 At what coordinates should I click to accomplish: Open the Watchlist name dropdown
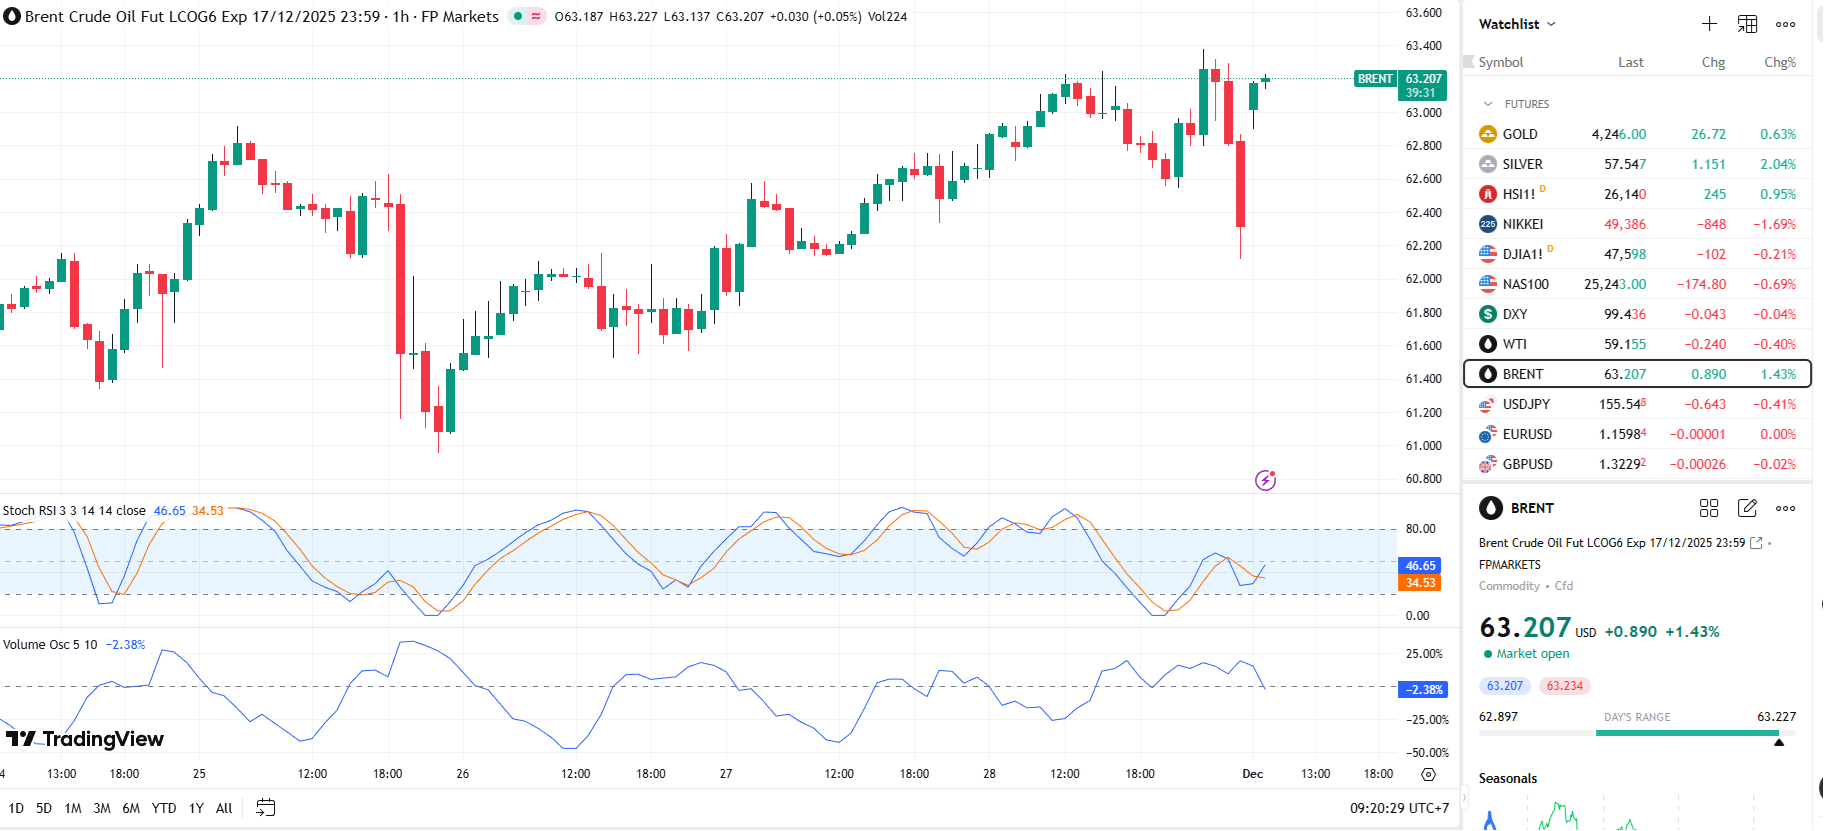coord(1517,24)
